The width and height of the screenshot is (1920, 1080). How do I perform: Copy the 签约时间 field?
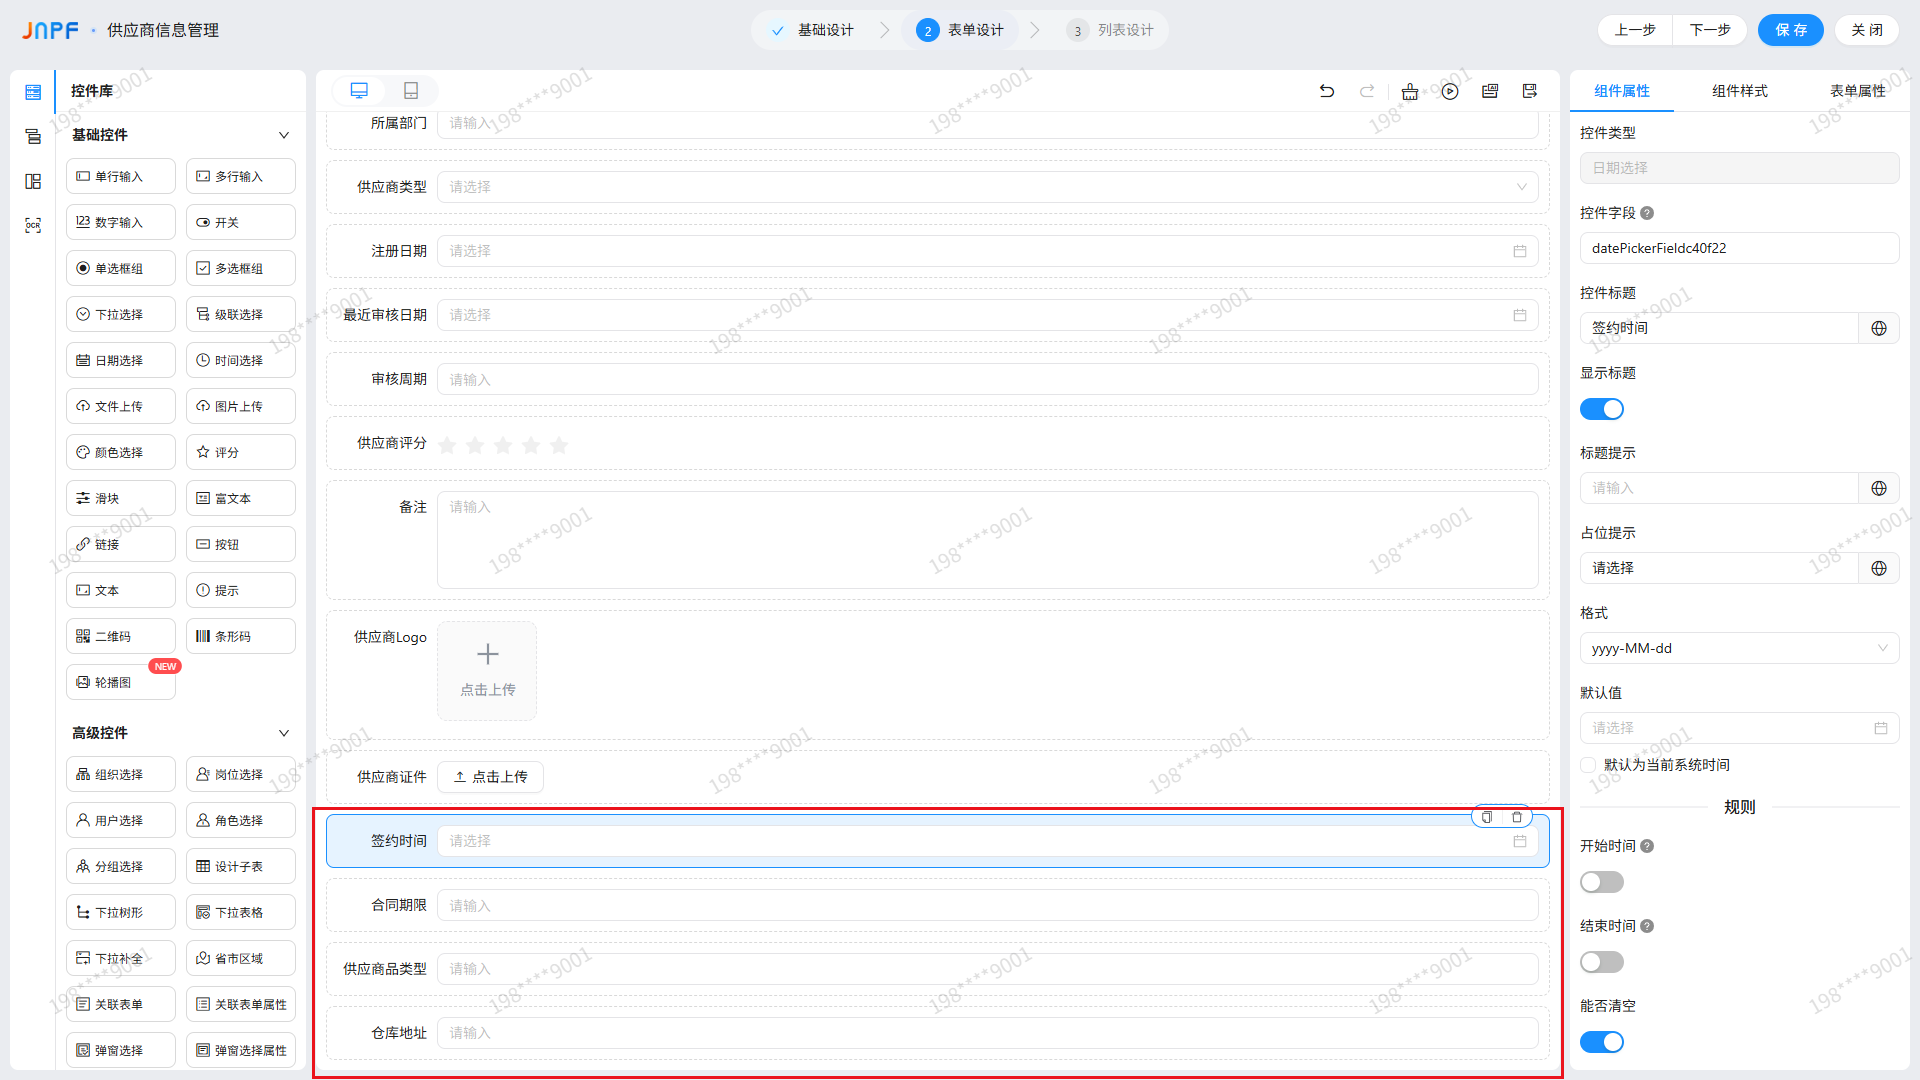(x=1487, y=817)
